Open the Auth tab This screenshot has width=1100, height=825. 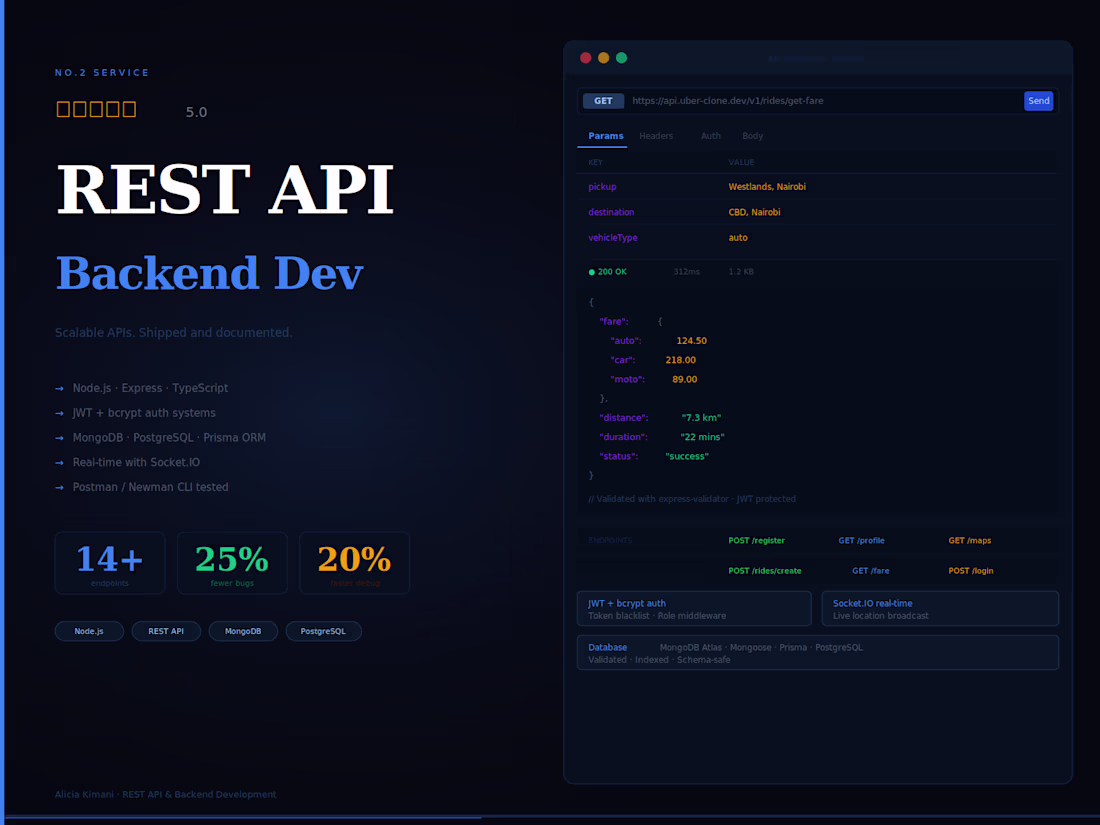click(x=711, y=136)
